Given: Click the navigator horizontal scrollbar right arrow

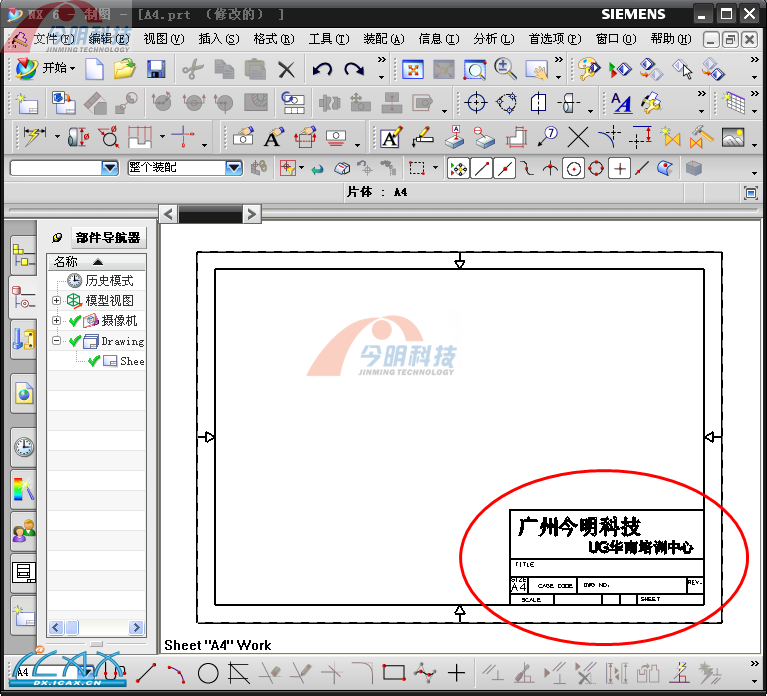Looking at the screenshot, I should pos(136,627).
